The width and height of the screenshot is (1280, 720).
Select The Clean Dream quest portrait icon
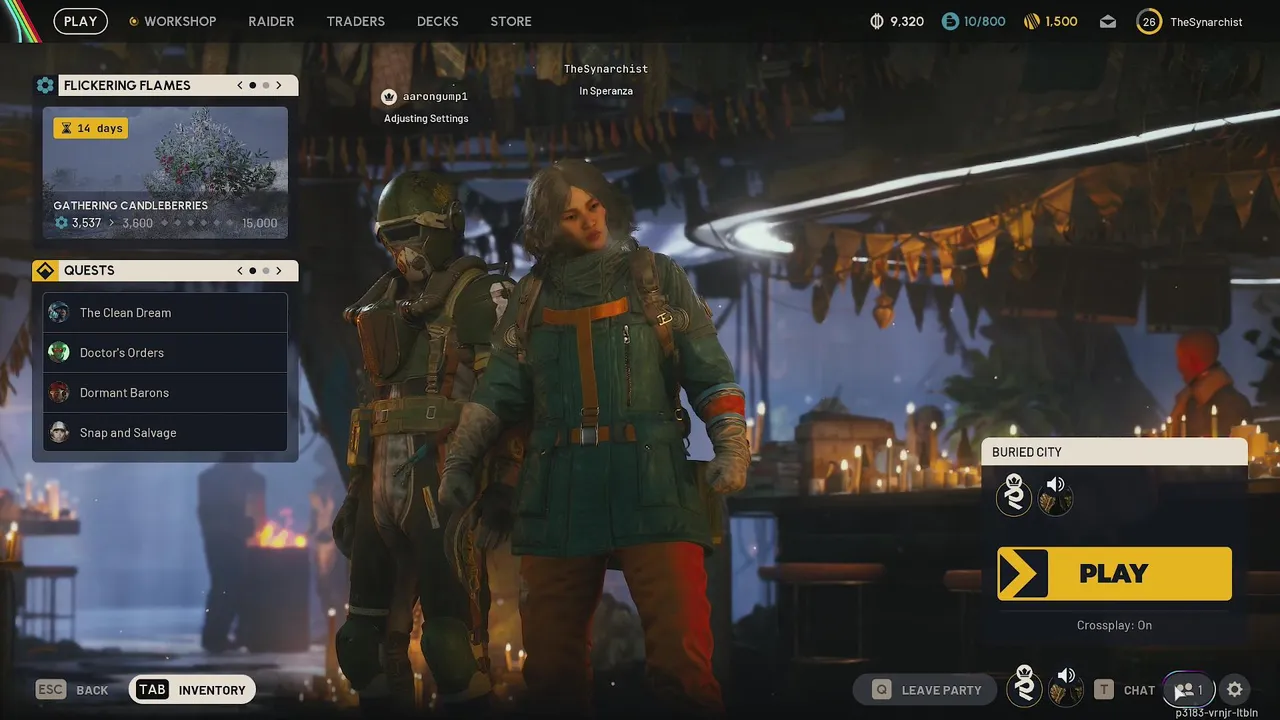click(59, 312)
